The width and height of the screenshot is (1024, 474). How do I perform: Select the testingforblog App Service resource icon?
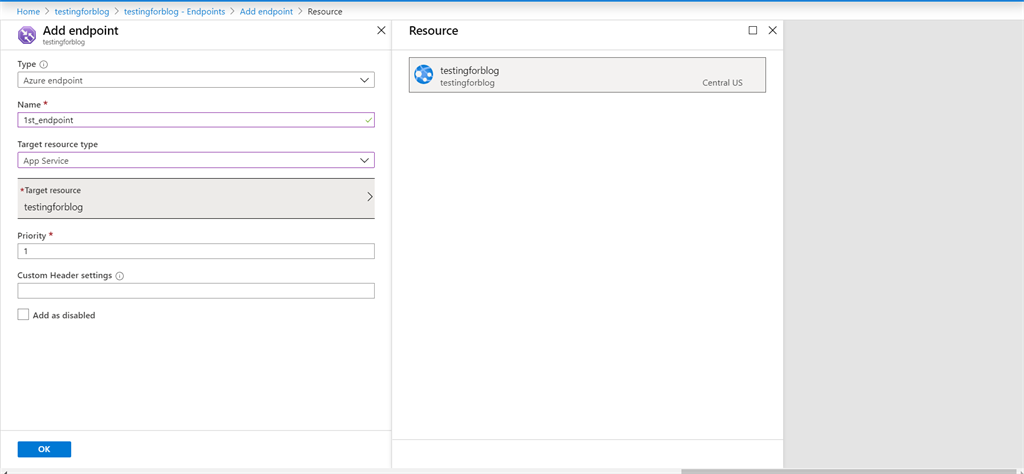coord(424,75)
